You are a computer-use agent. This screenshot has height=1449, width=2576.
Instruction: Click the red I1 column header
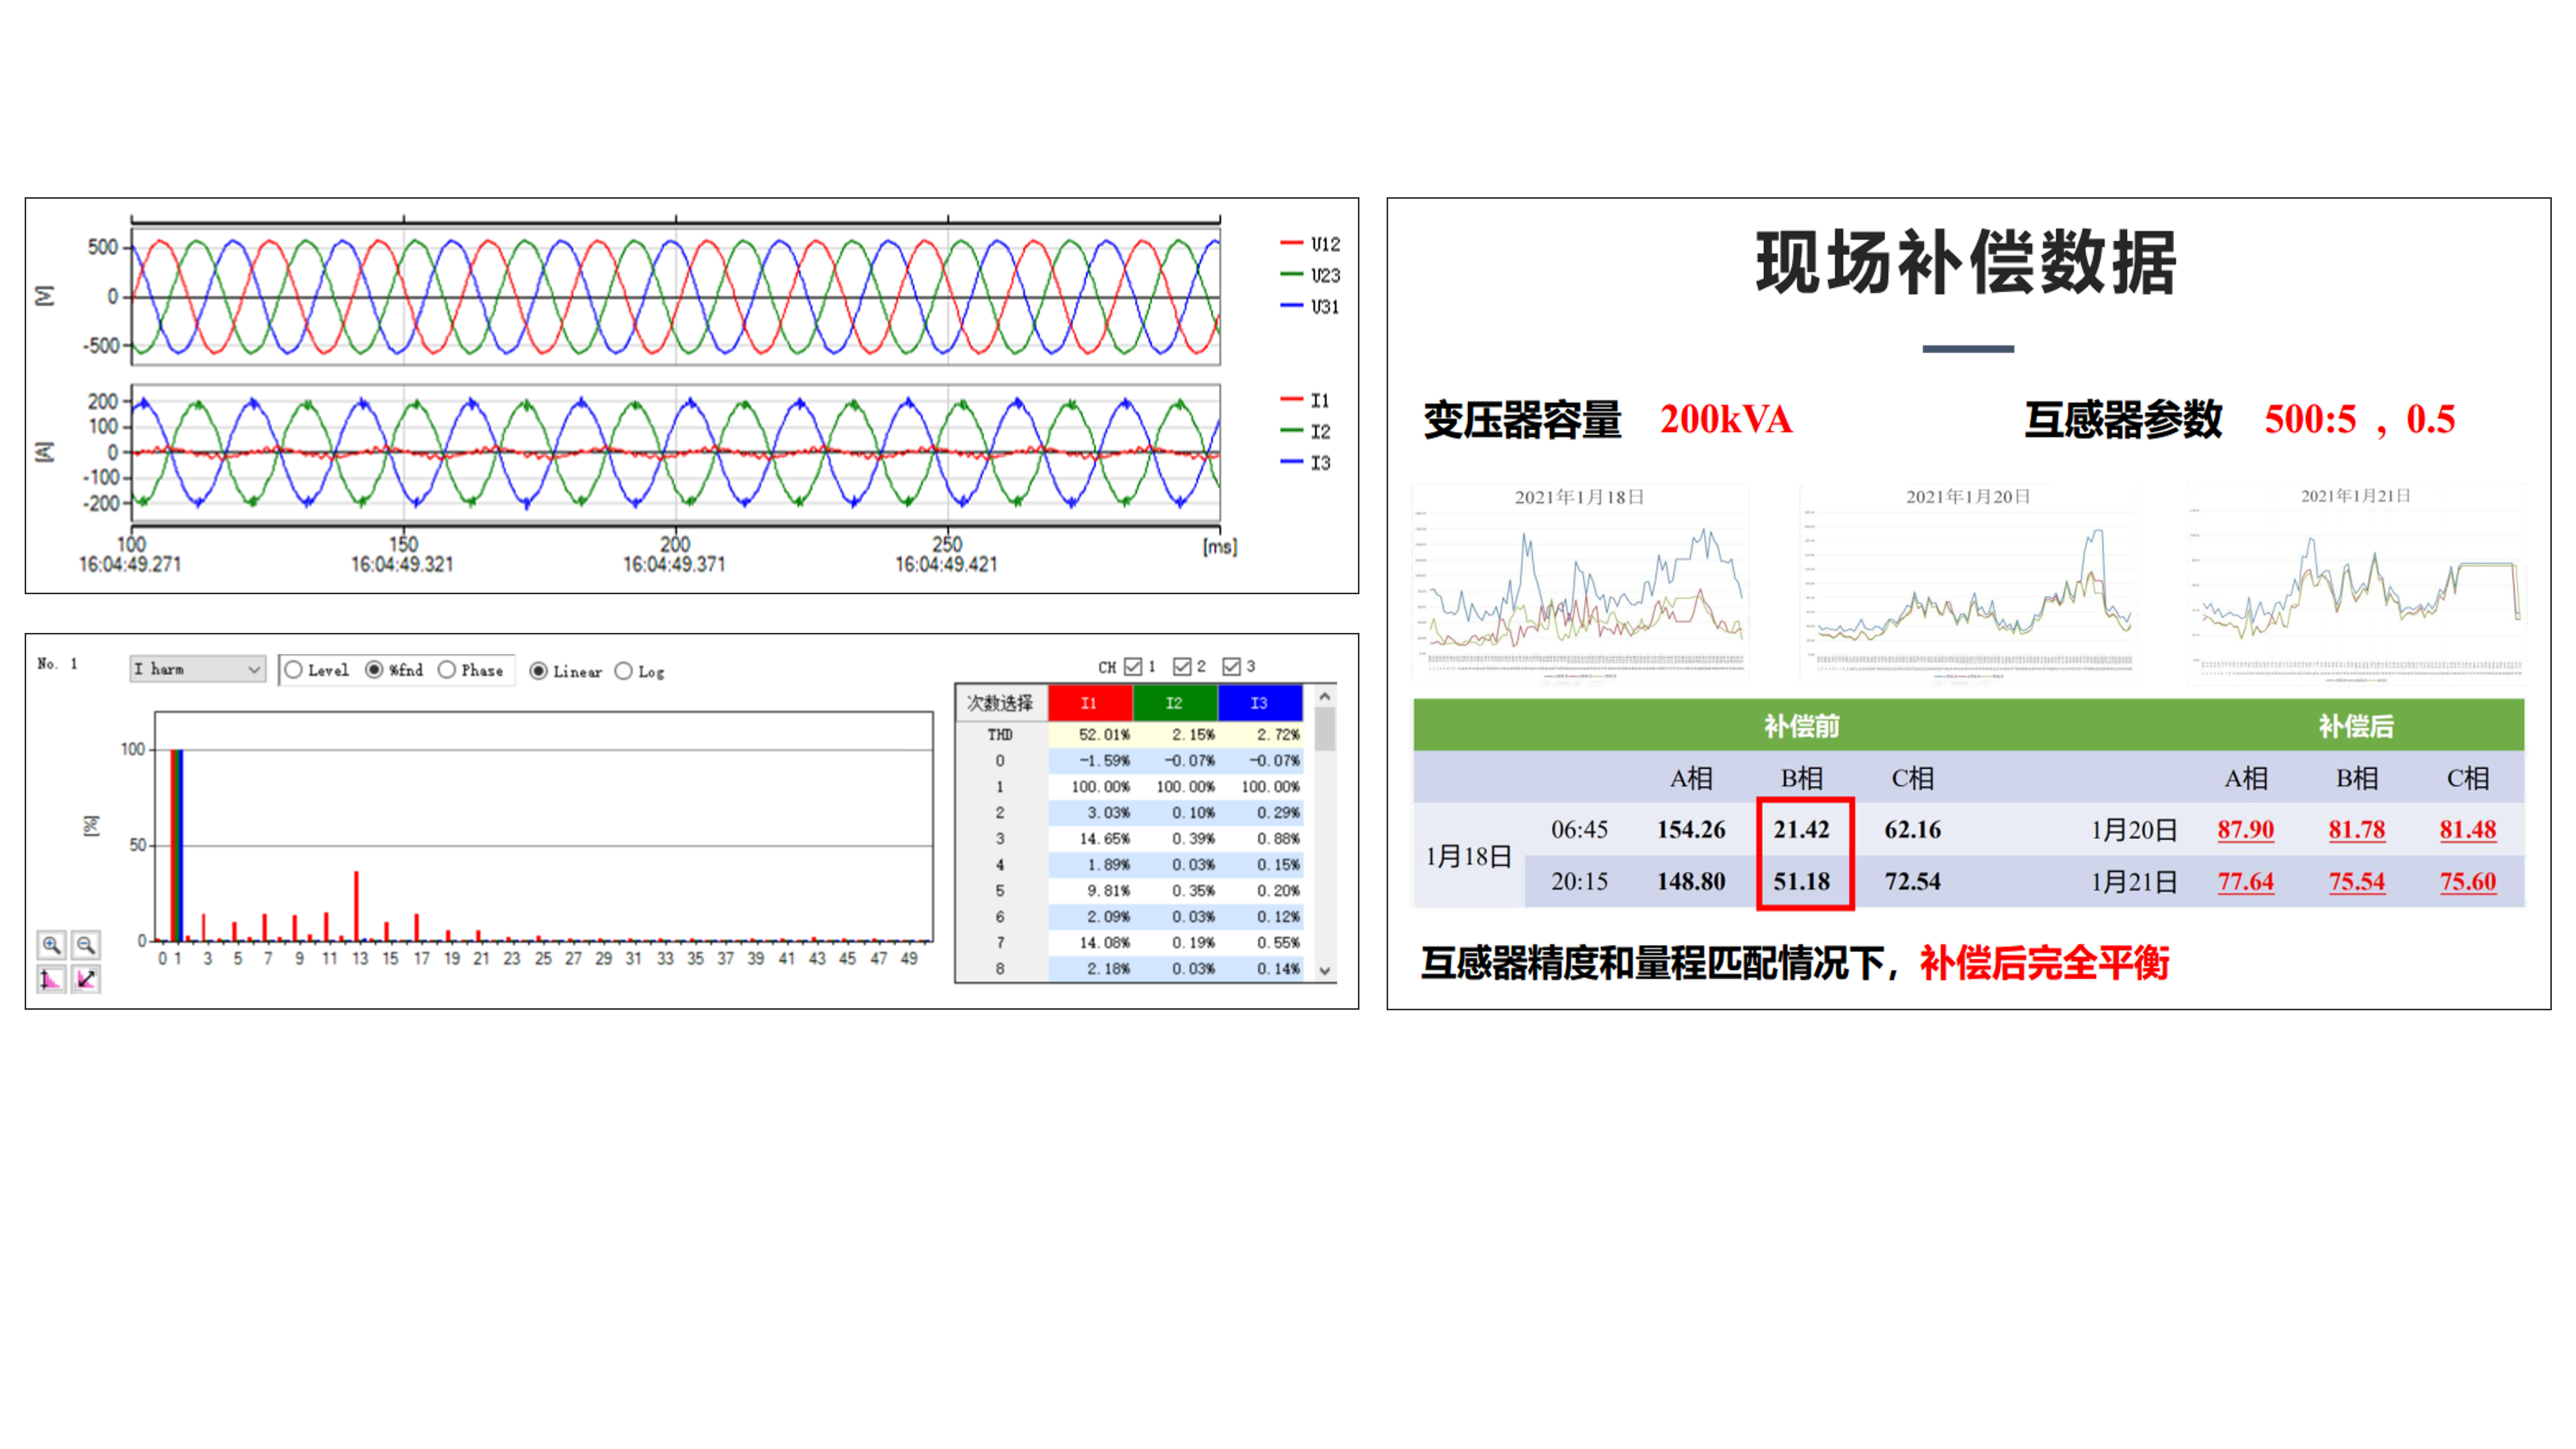[x=1089, y=703]
